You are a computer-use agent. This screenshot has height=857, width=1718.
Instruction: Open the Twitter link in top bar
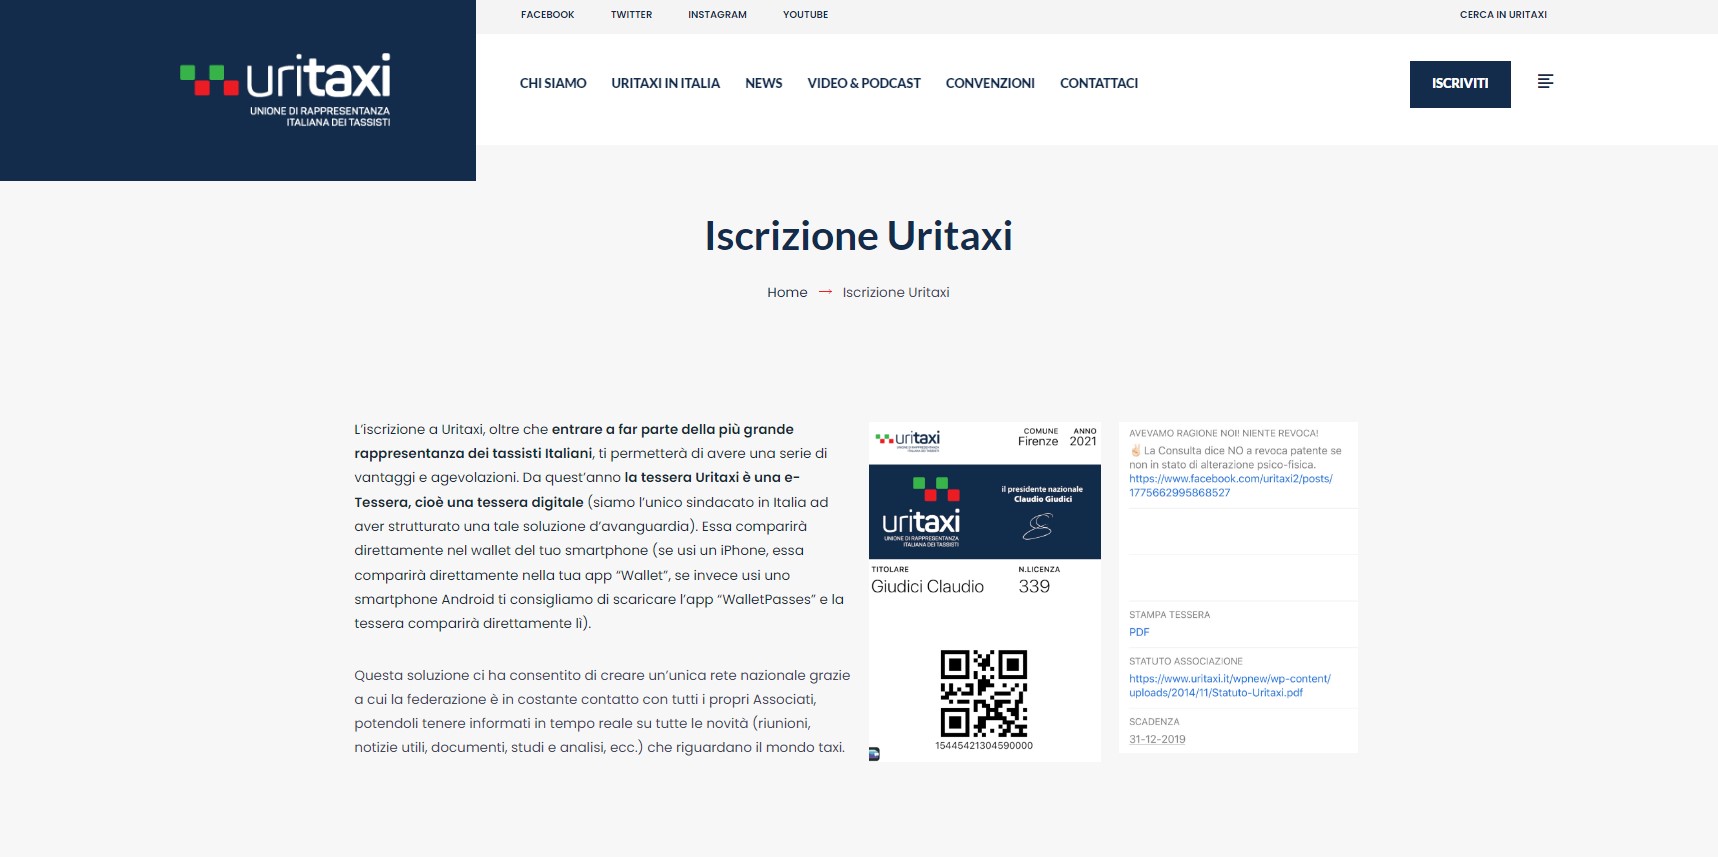(631, 15)
